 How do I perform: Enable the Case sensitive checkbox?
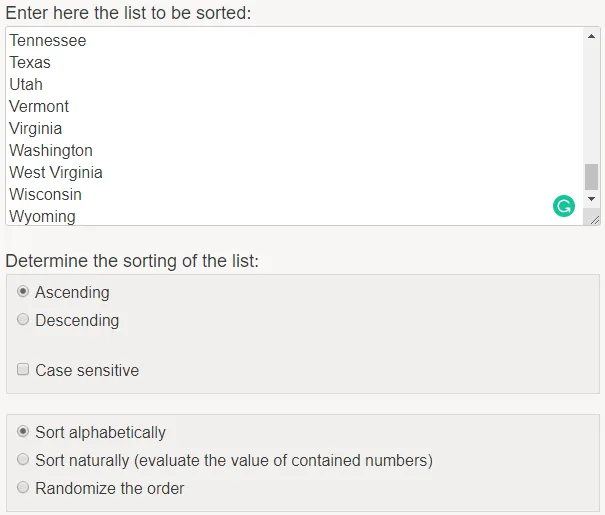(23, 370)
